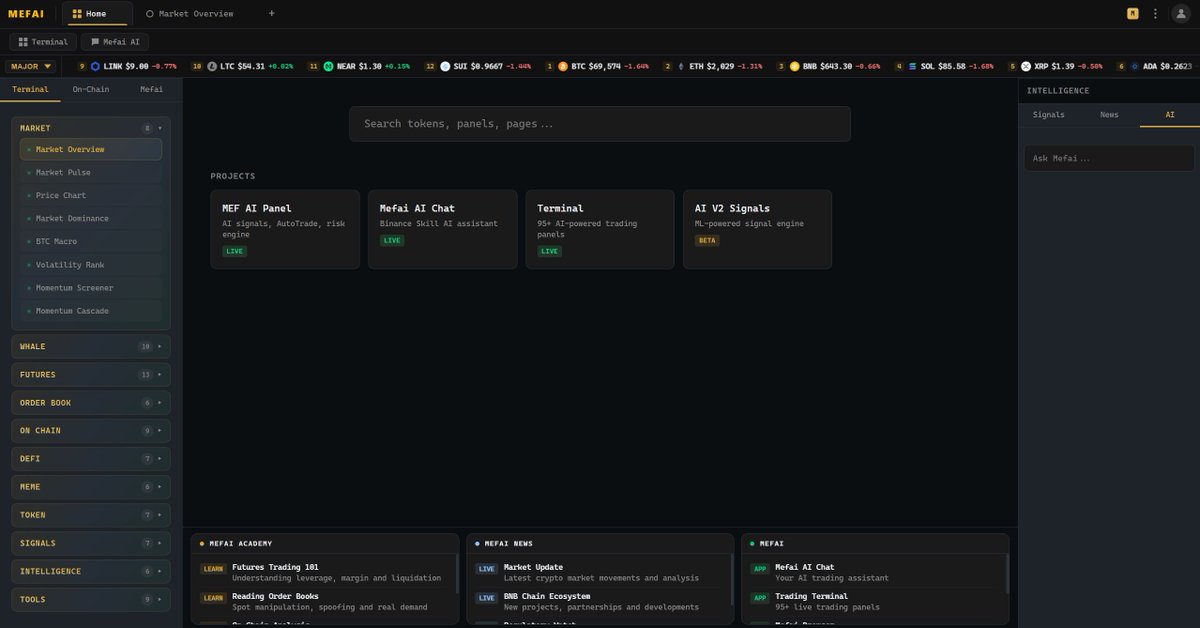The height and width of the screenshot is (628, 1200).
Task: Expand the MEME section
Action: click(x=91, y=487)
